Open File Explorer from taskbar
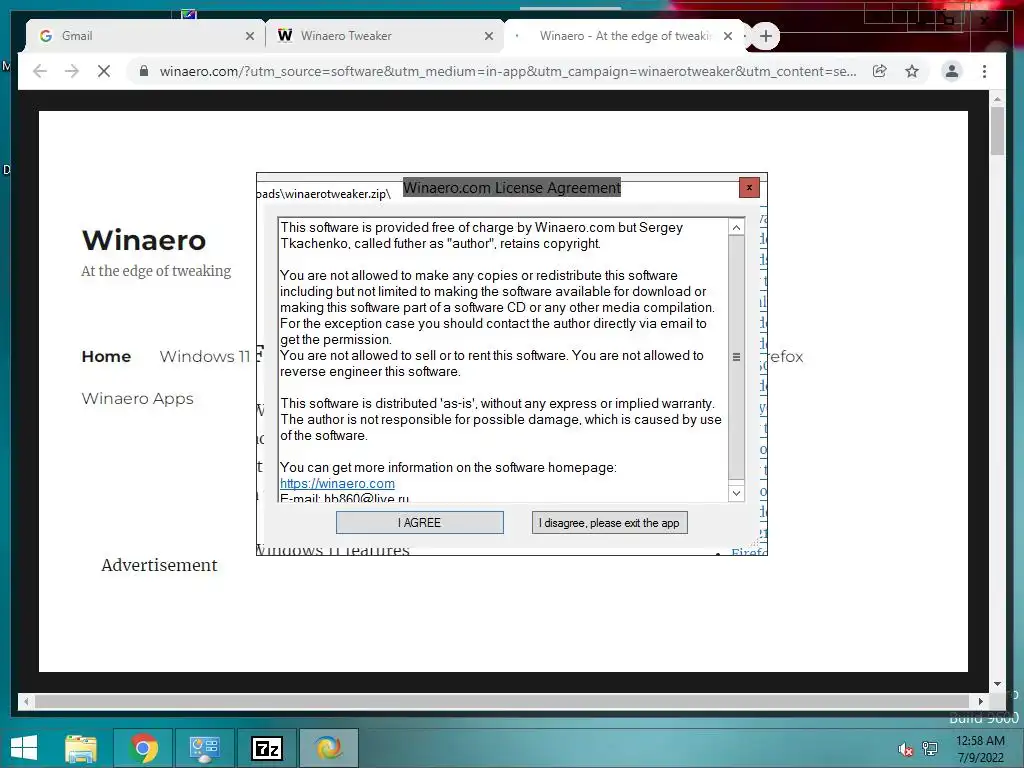Screen dimensions: 1024x768 pyautogui.click(x=81, y=748)
